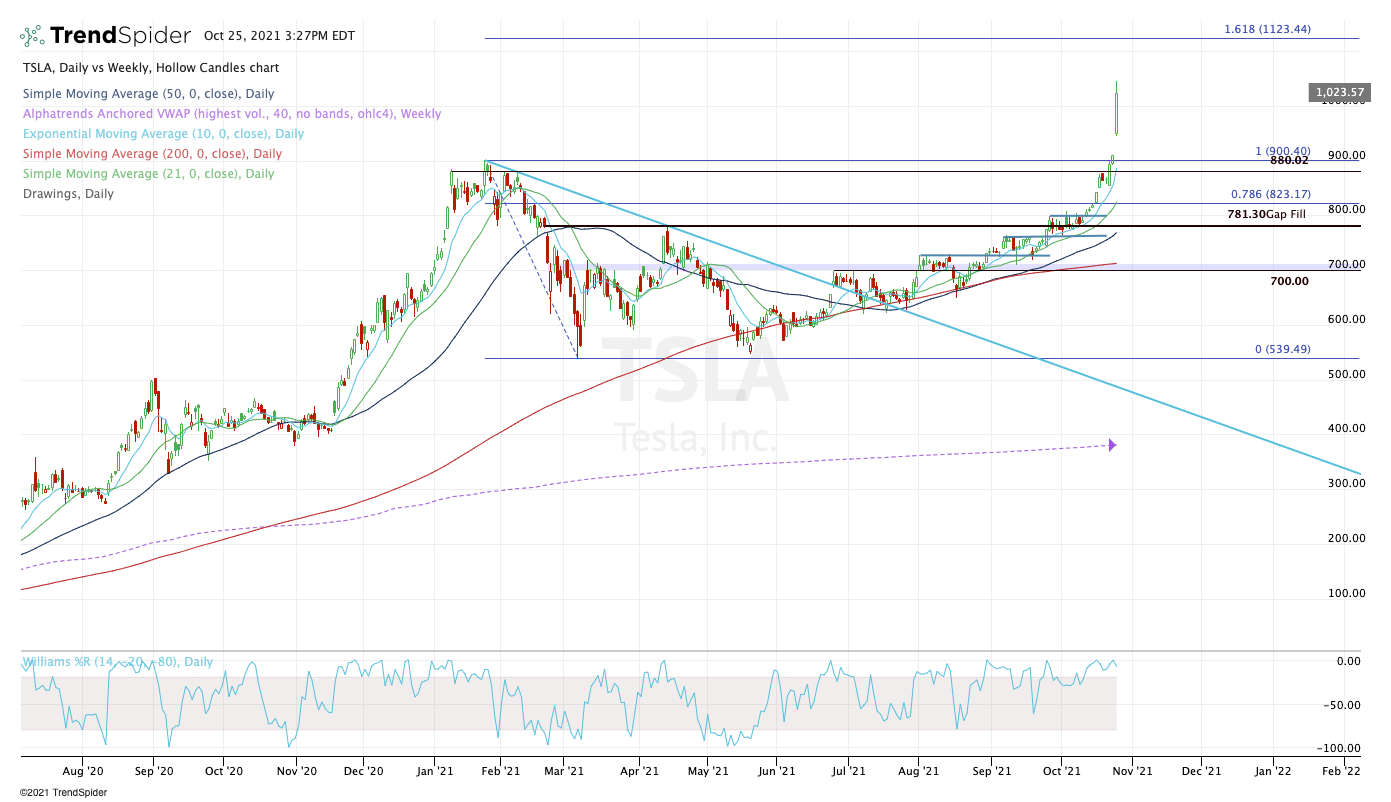Click the Feb '22 date axis label

click(x=1342, y=772)
